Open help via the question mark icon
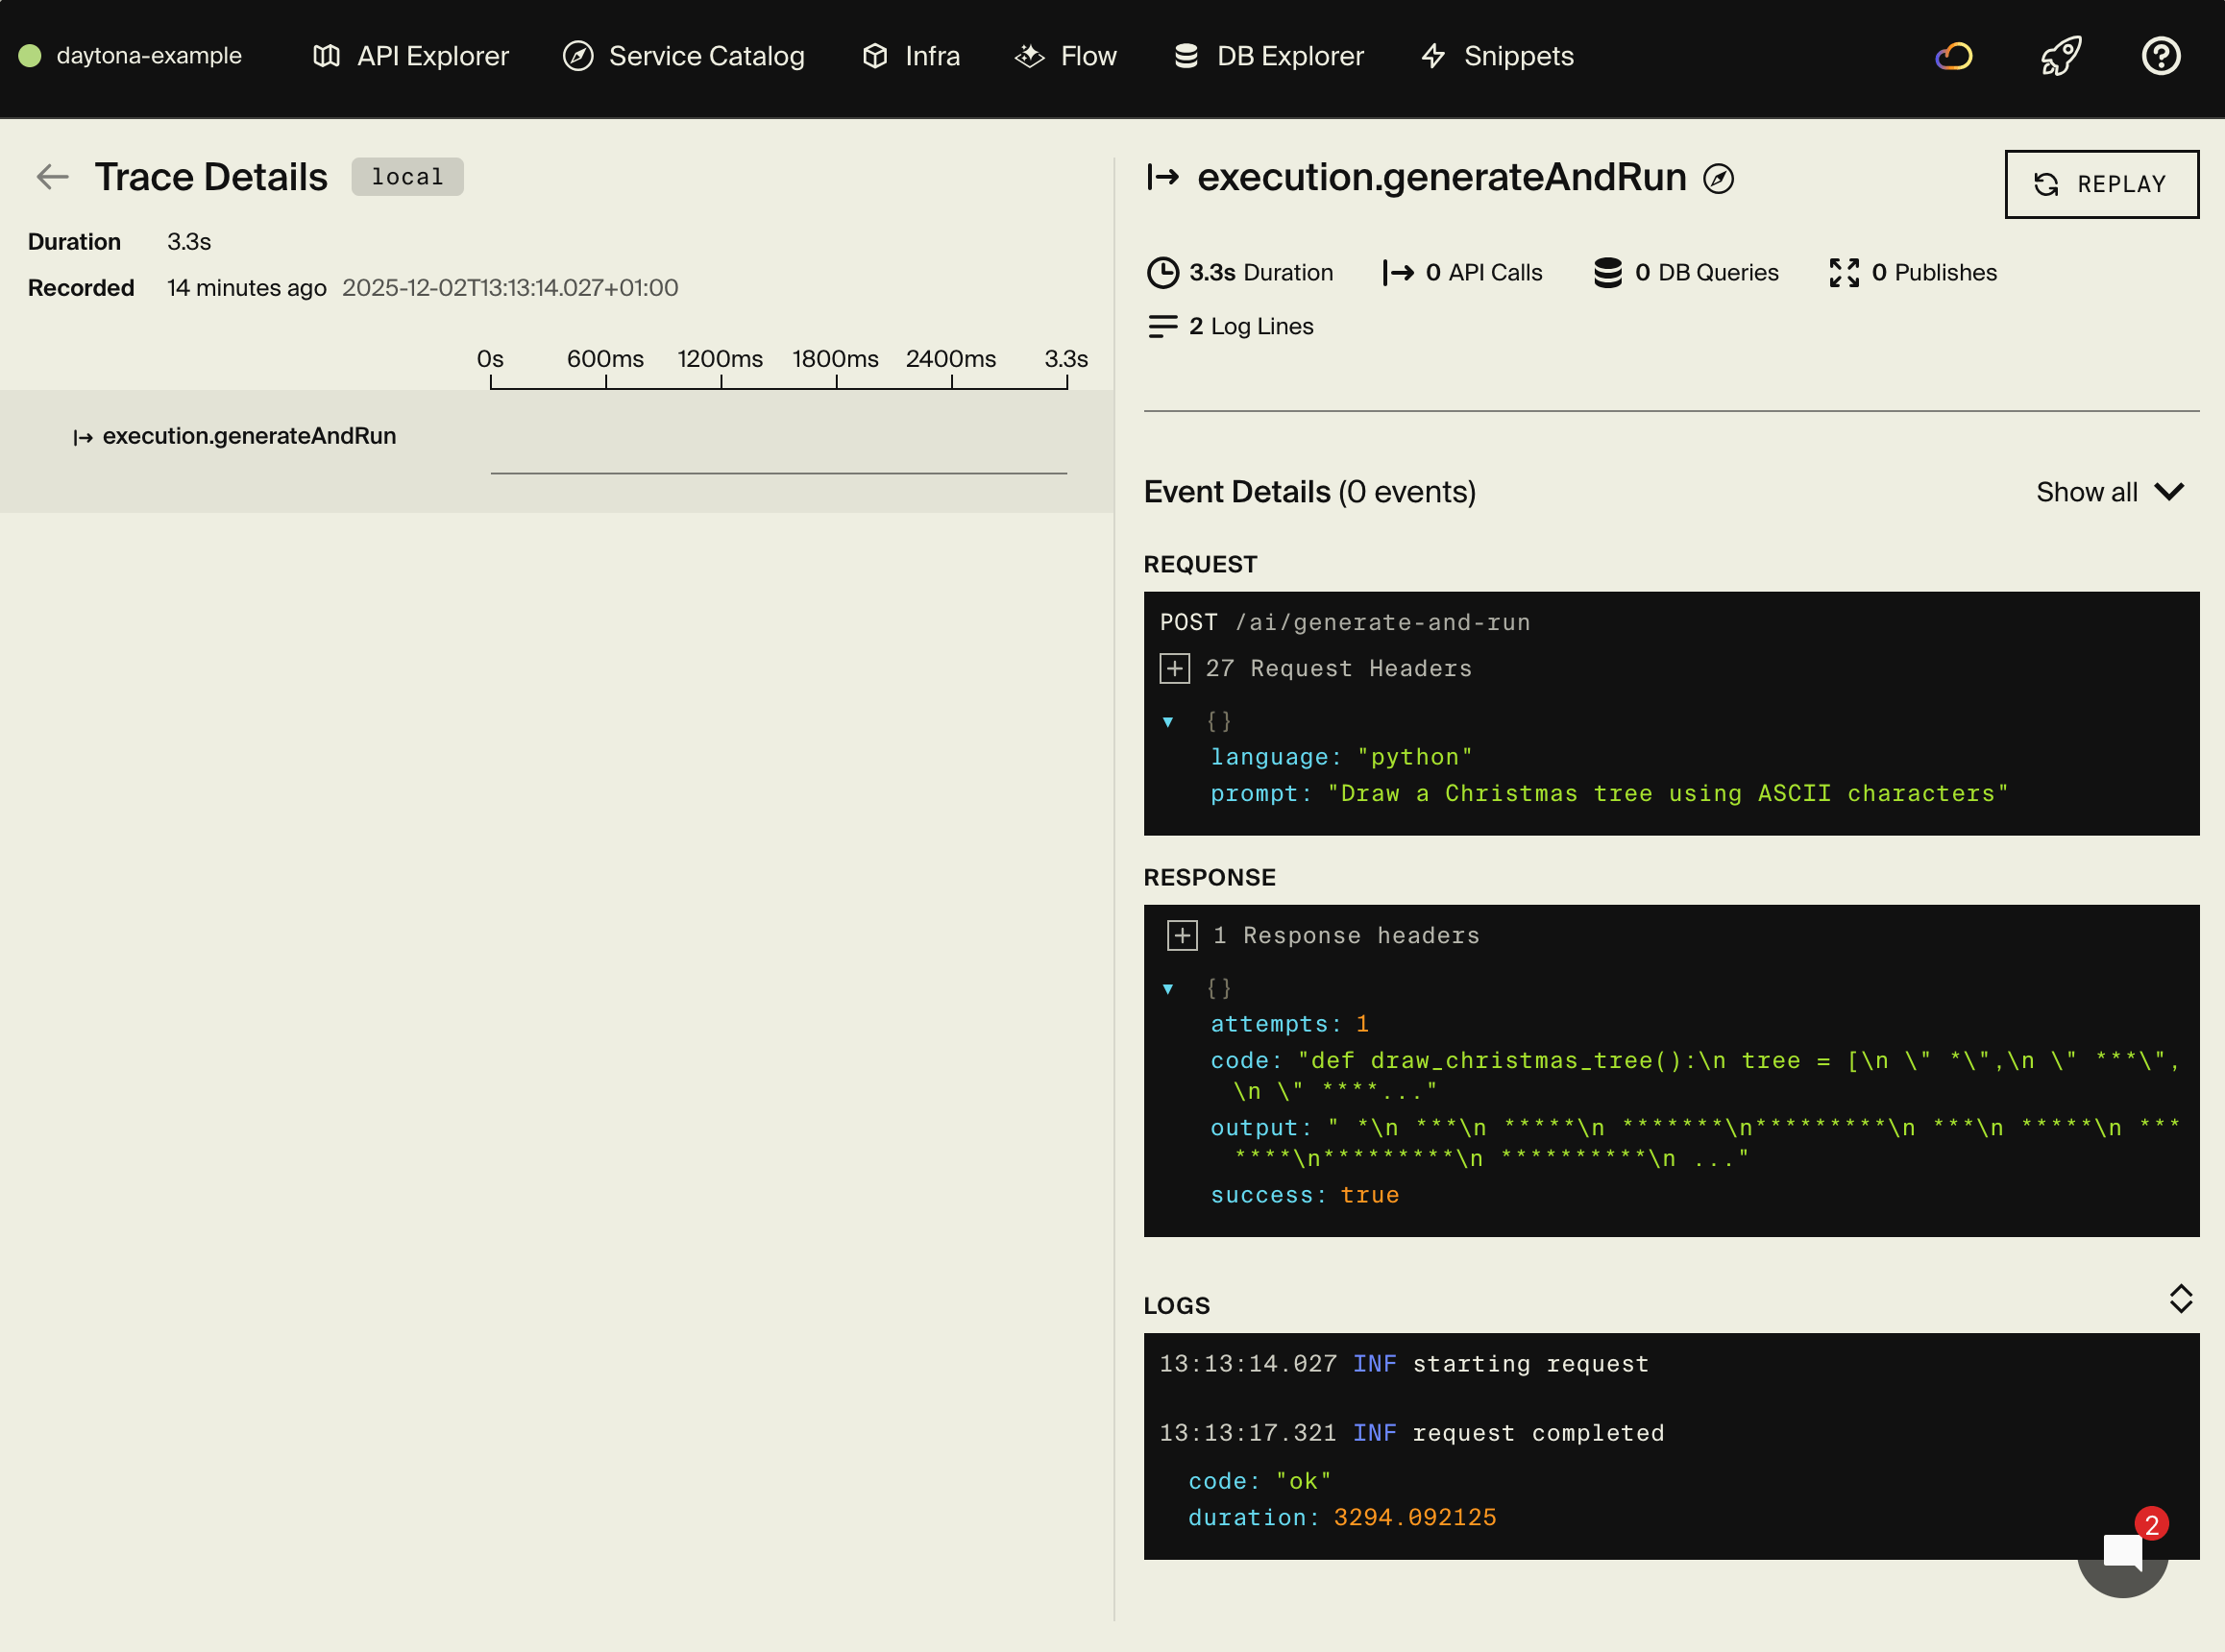The image size is (2225, 1652). pyautogui.click(x=2161, y=56)
